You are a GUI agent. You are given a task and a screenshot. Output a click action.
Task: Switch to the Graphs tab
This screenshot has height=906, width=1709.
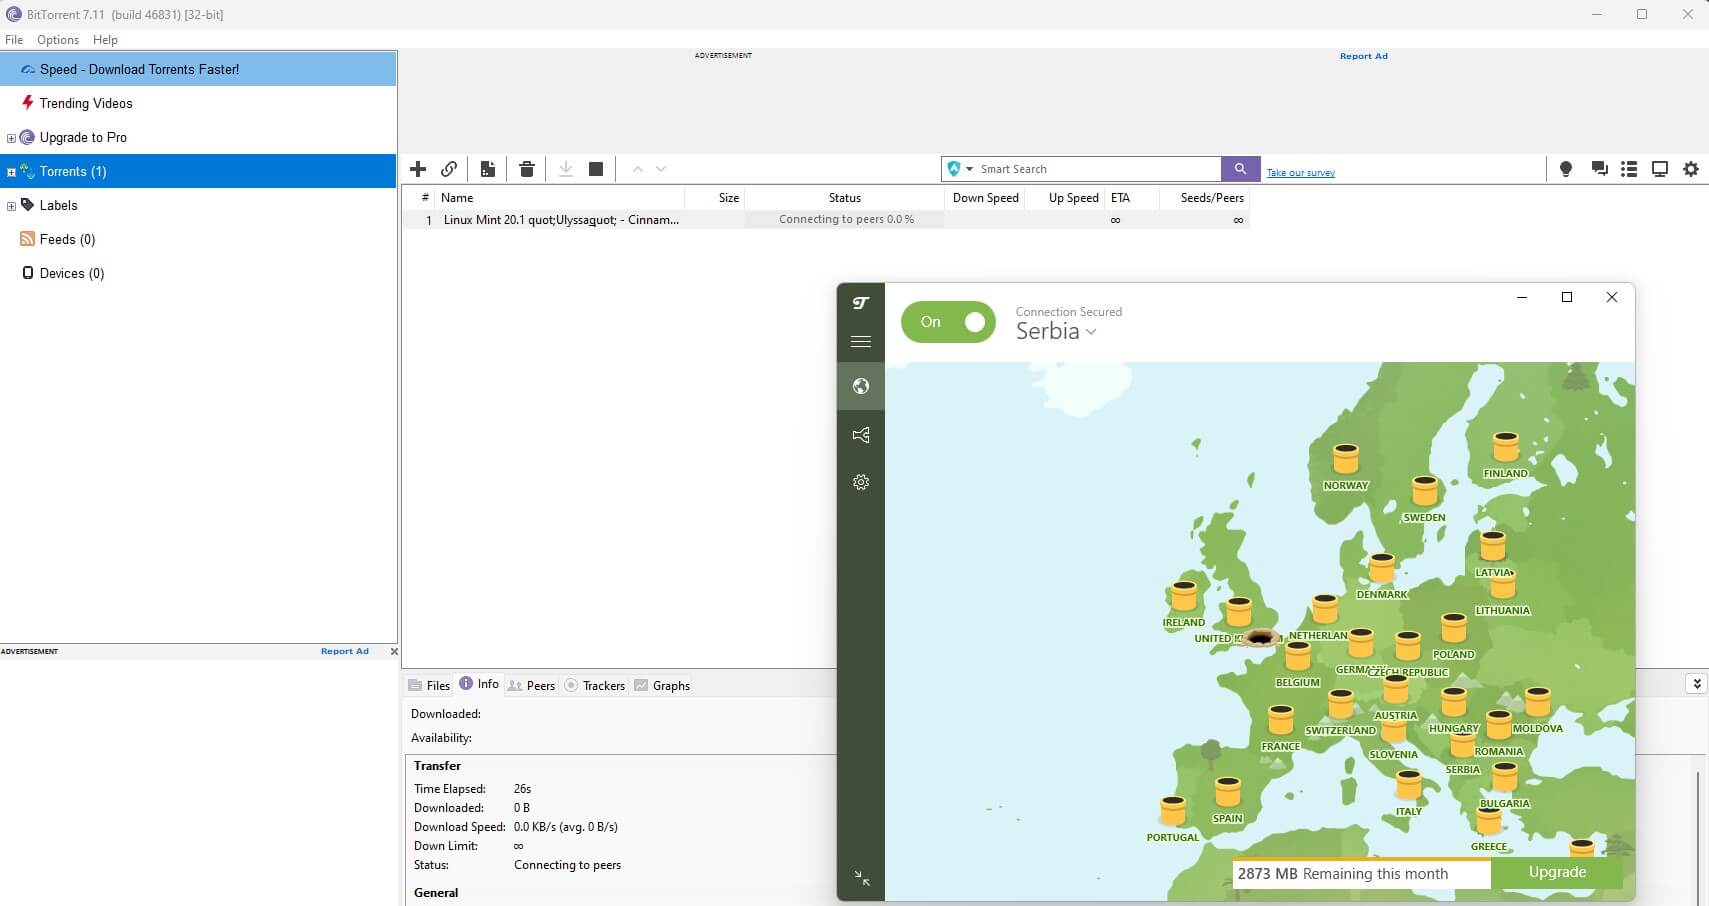(662, 685)
